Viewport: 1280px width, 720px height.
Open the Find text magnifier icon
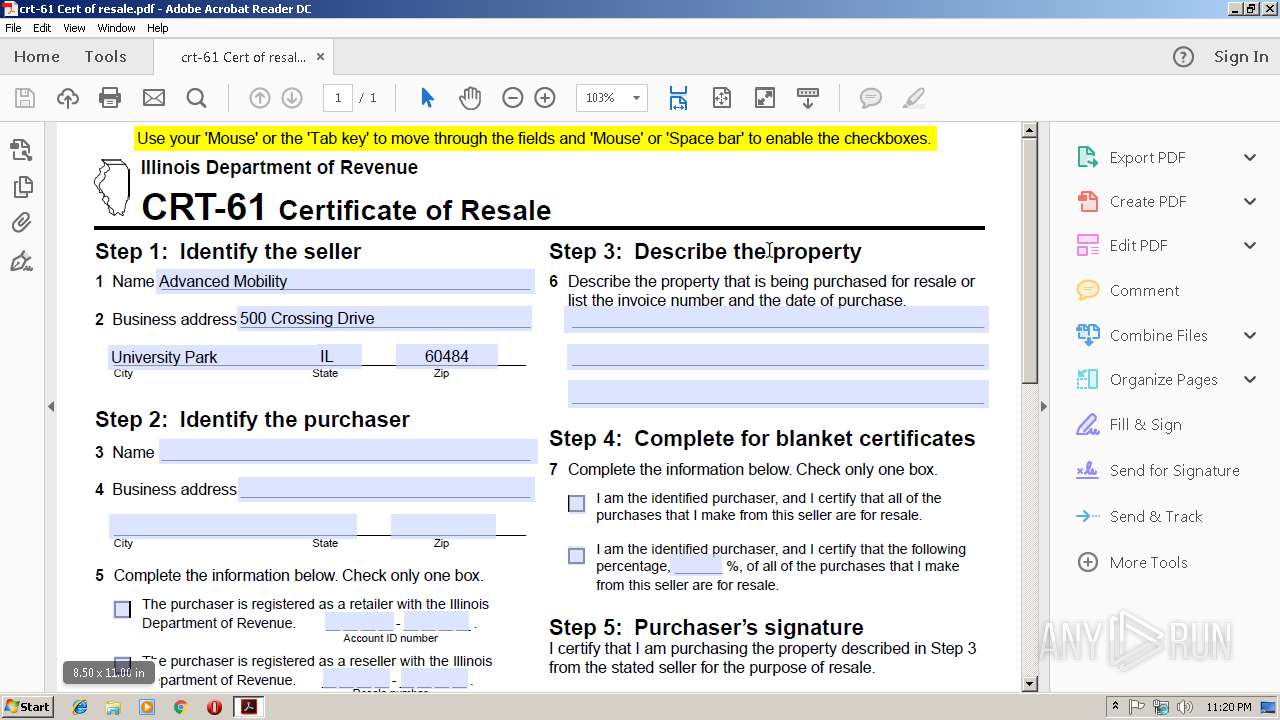196,97
